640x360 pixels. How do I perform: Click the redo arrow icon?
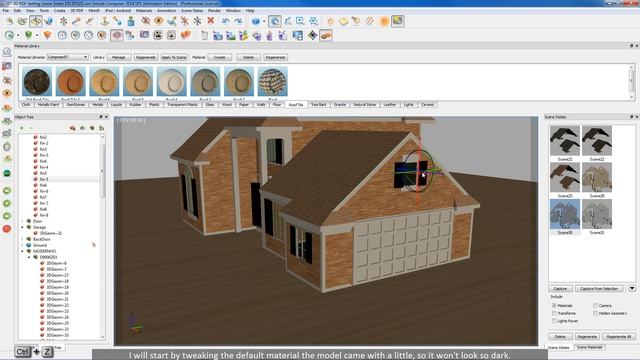tap(238, 21)
